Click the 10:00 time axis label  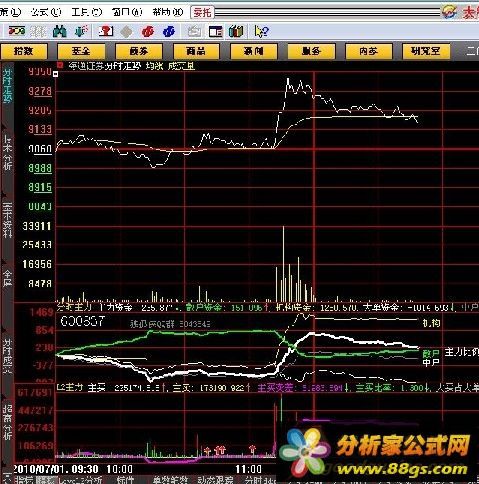119,469
